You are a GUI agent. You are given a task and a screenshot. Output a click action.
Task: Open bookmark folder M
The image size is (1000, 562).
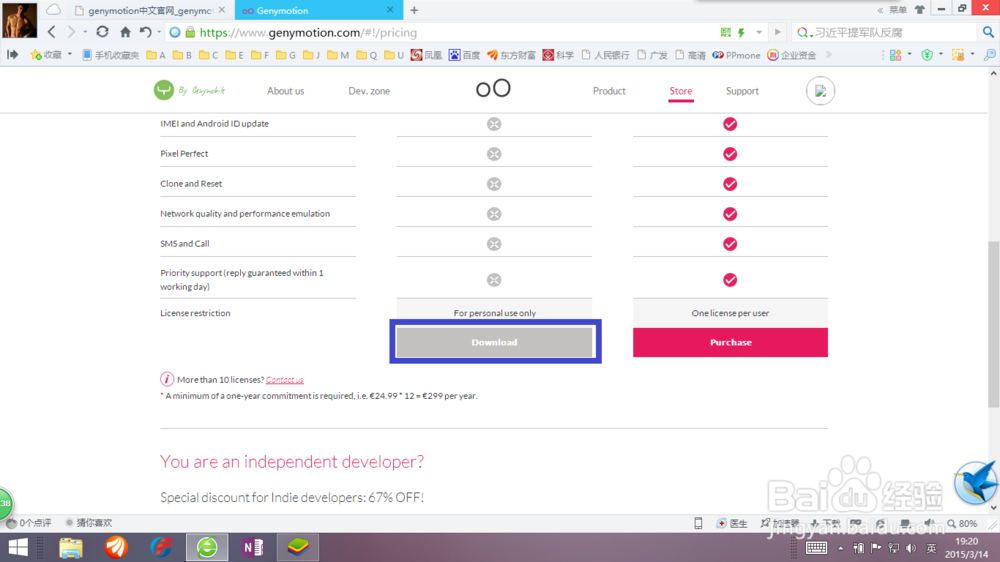pos(338,55)
